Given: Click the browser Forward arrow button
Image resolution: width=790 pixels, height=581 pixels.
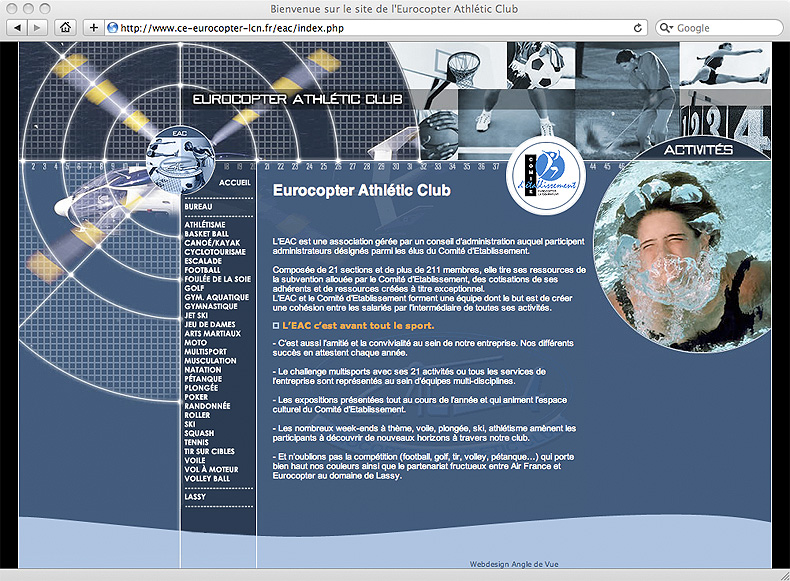Looking at the screenshot, I should coord(37,28).
